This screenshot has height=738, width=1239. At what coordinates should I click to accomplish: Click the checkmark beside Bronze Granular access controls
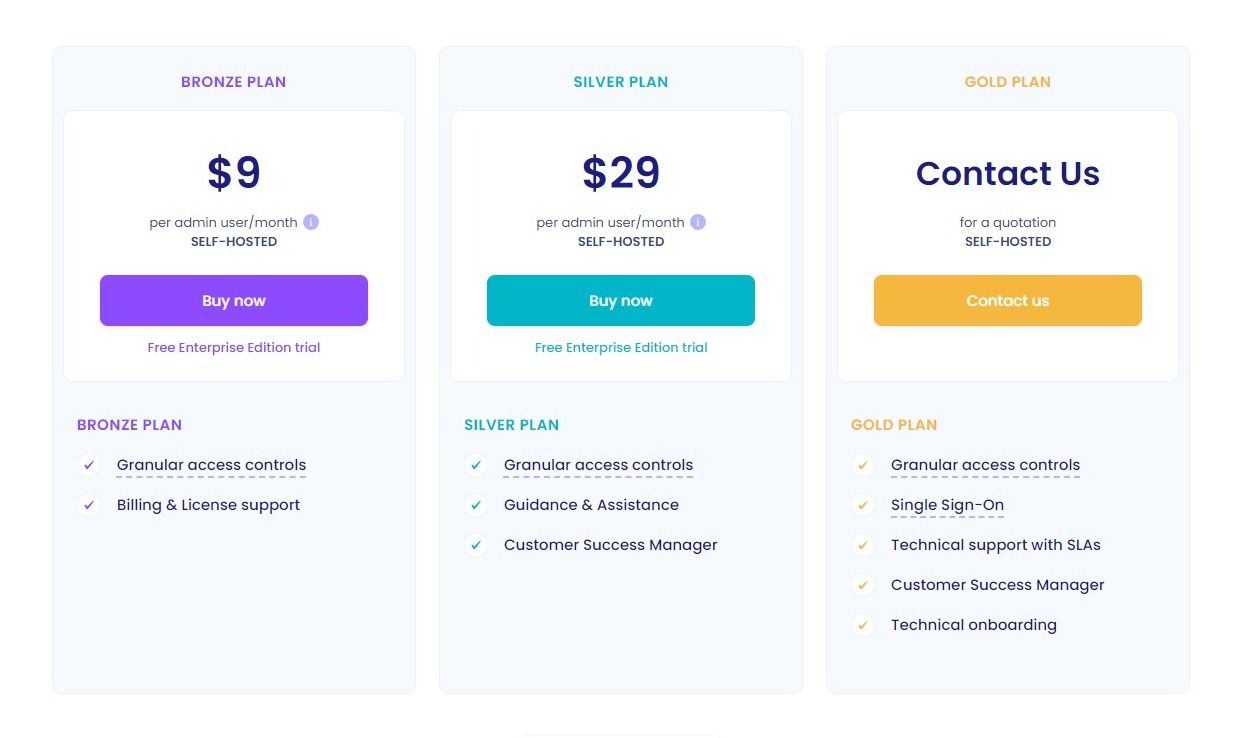89,465
